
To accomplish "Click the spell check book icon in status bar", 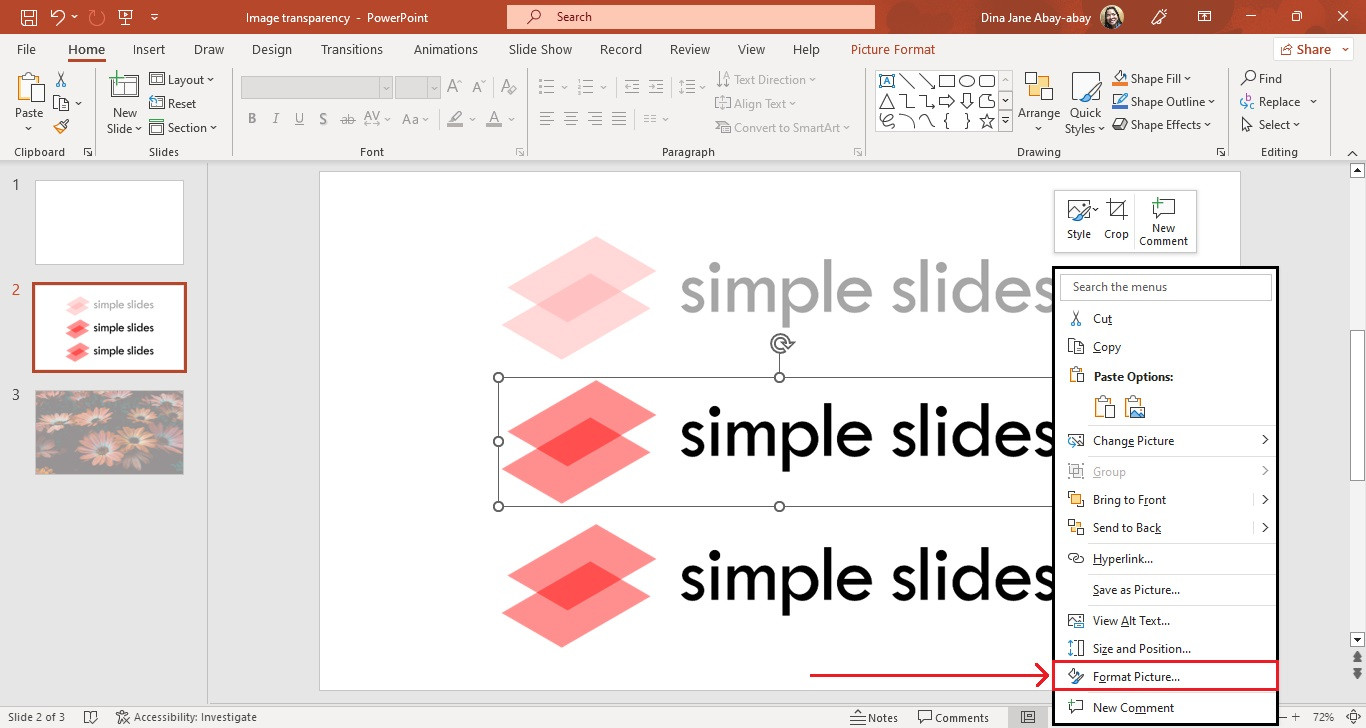I will pyautogui.click(x=91, y=717).
